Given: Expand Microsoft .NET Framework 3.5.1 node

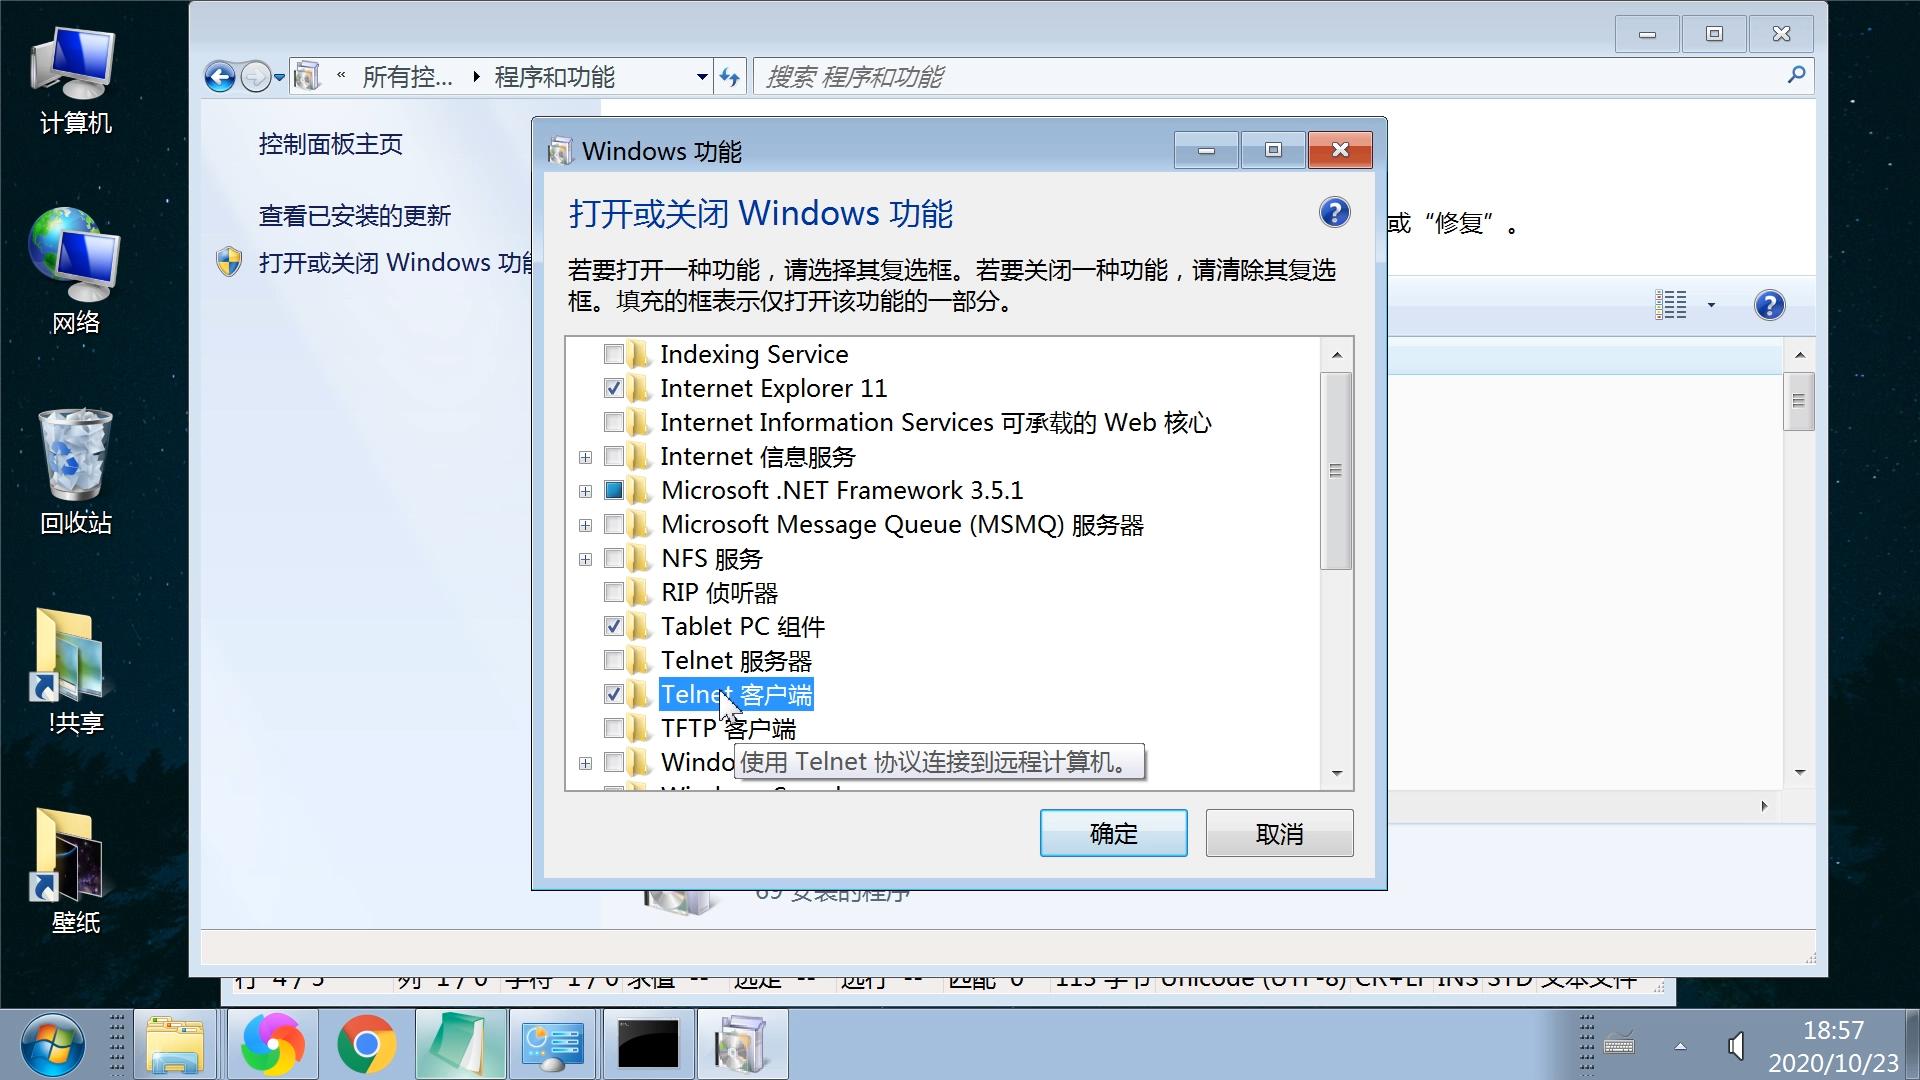Looking at the screenshot, I should click(586, 491).
